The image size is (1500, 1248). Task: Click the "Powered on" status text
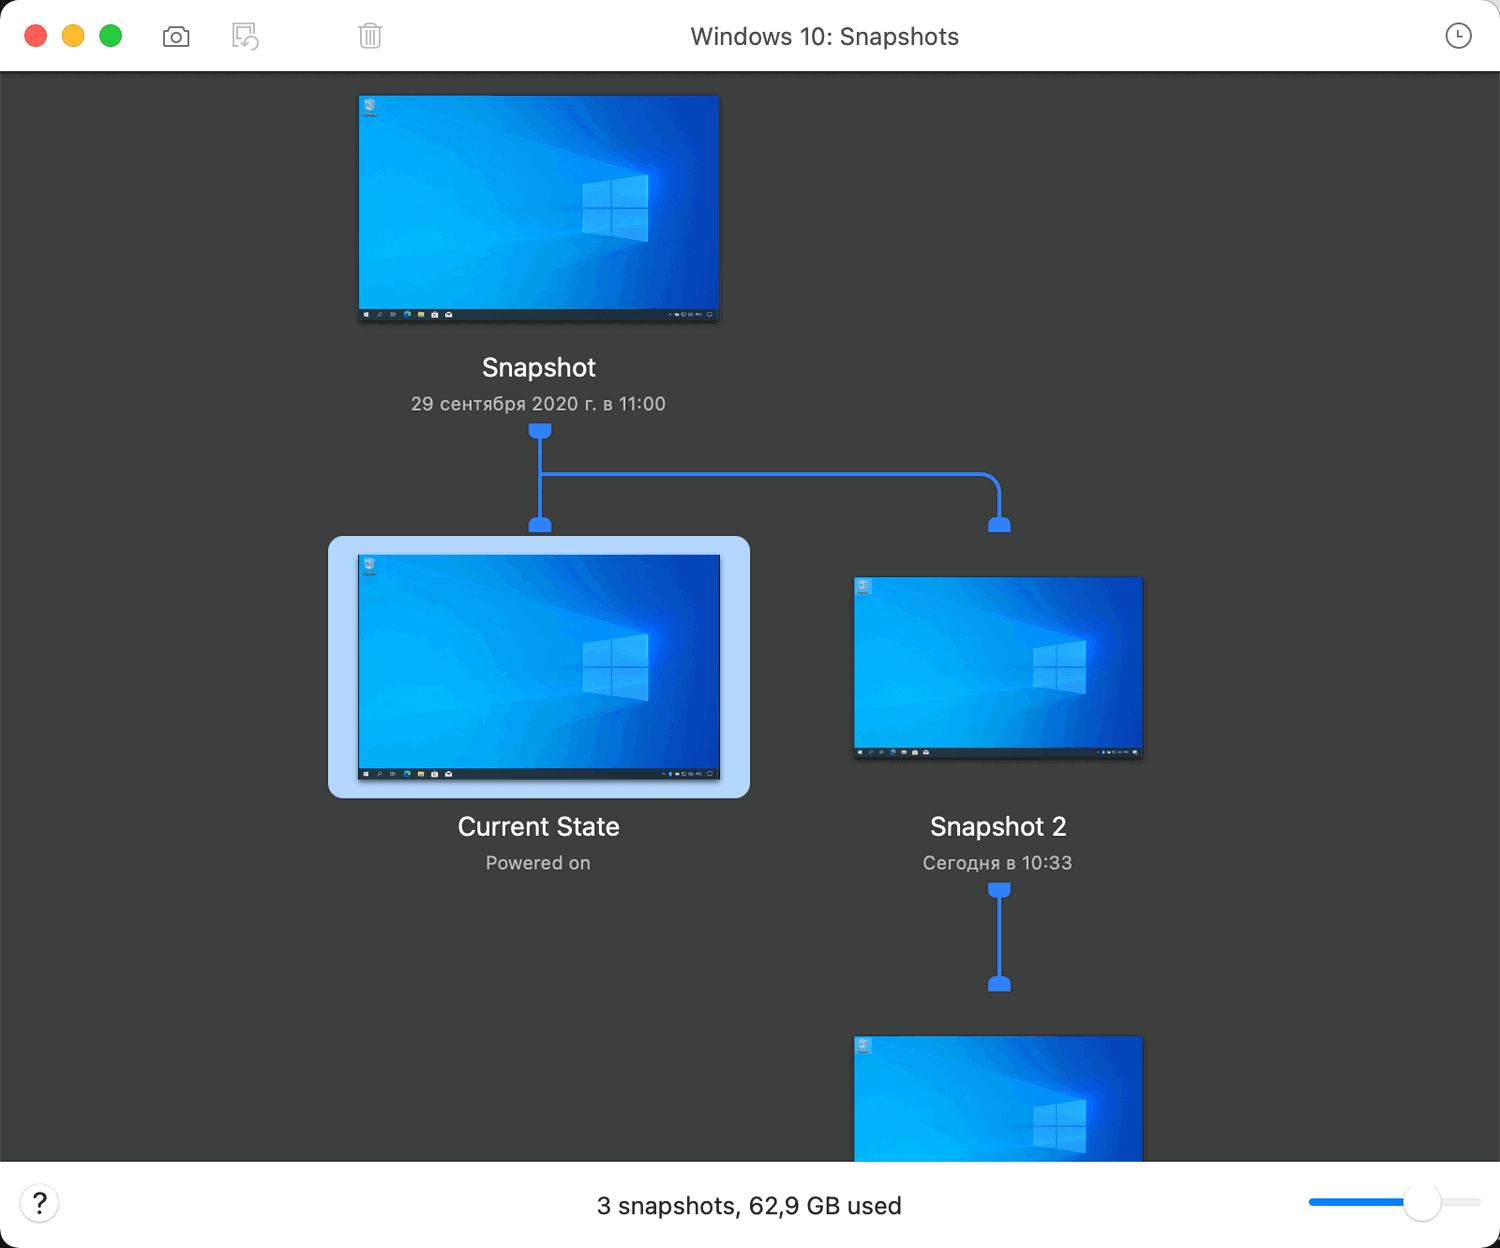pyautogui.click(x=538, y=863)
